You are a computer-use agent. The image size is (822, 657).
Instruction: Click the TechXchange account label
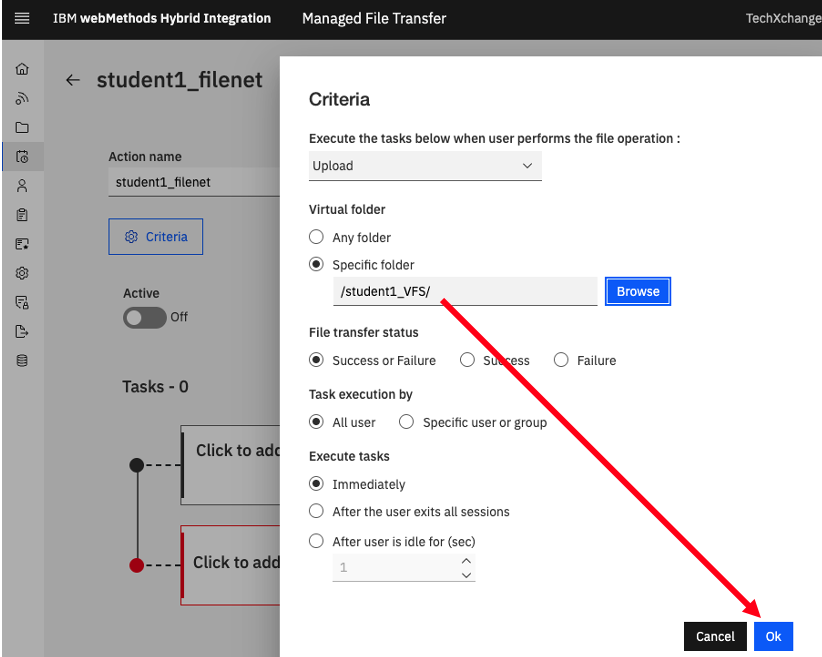tap(783, 18)
